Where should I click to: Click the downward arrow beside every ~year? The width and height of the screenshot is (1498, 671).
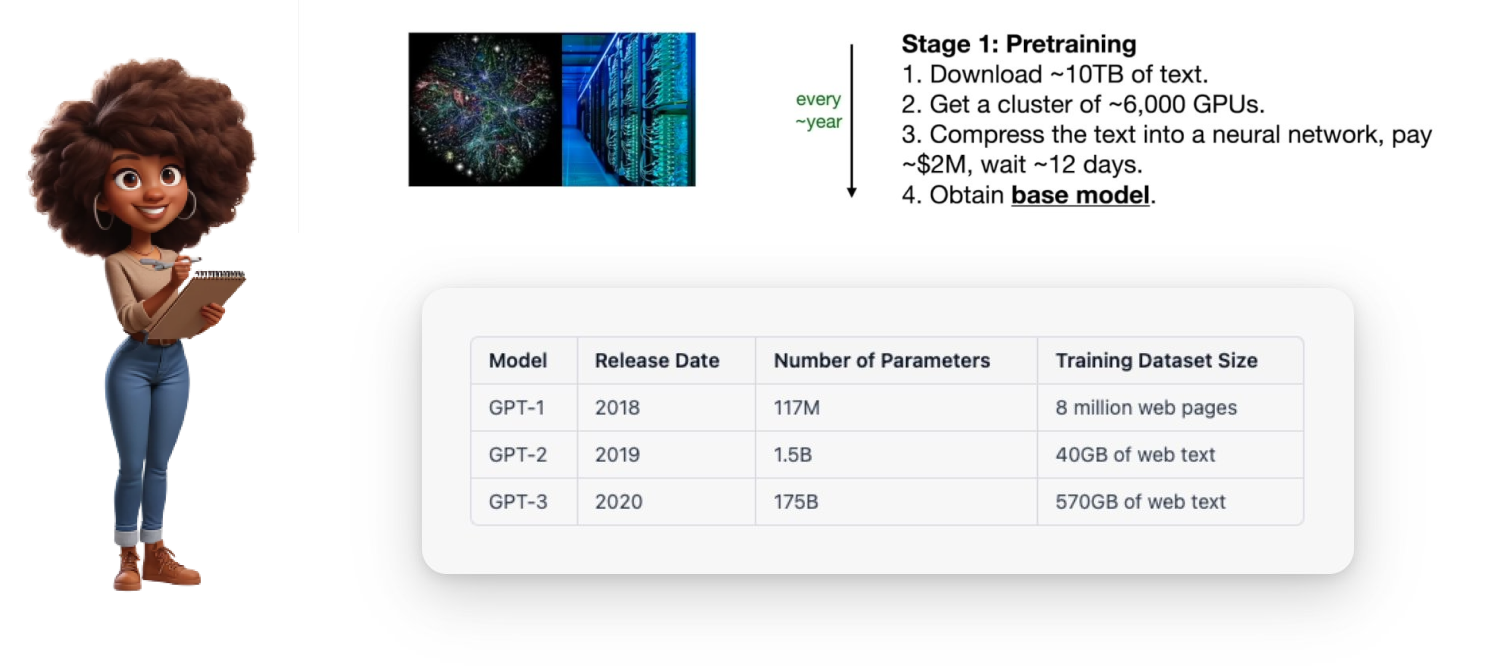point(852,120)
